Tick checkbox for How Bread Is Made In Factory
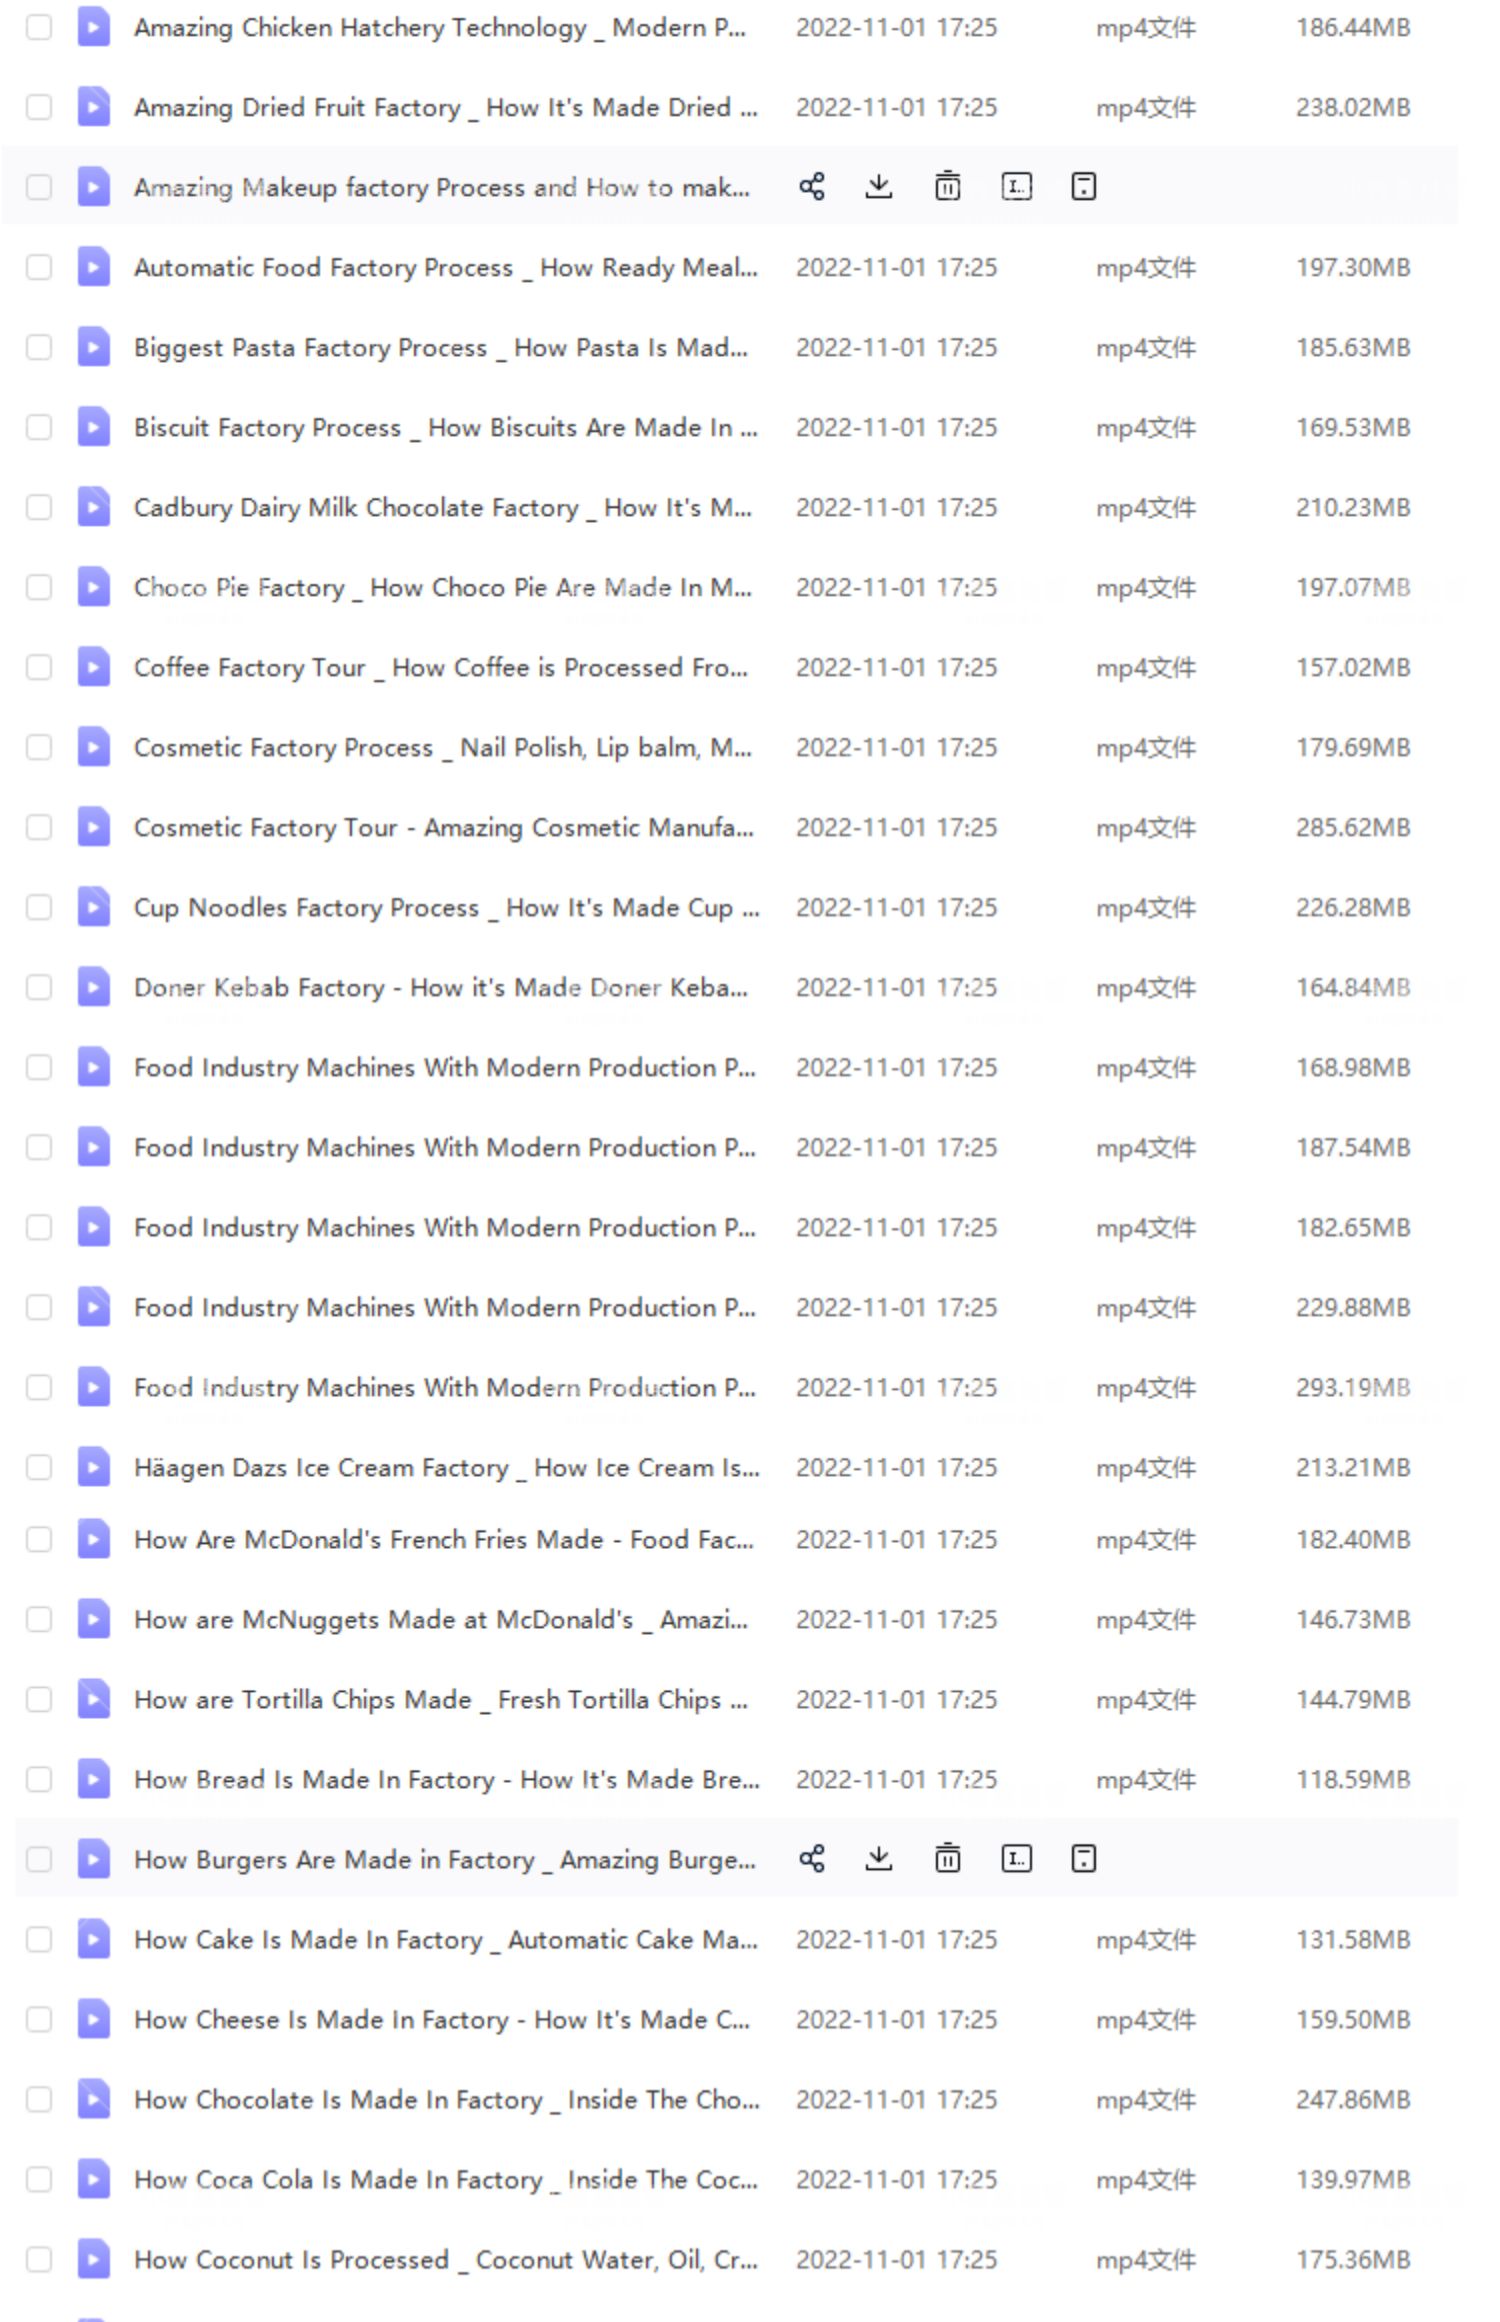Viewport: 1500px width, 2322px height. pyautogui.click(x=39, y=1779)
